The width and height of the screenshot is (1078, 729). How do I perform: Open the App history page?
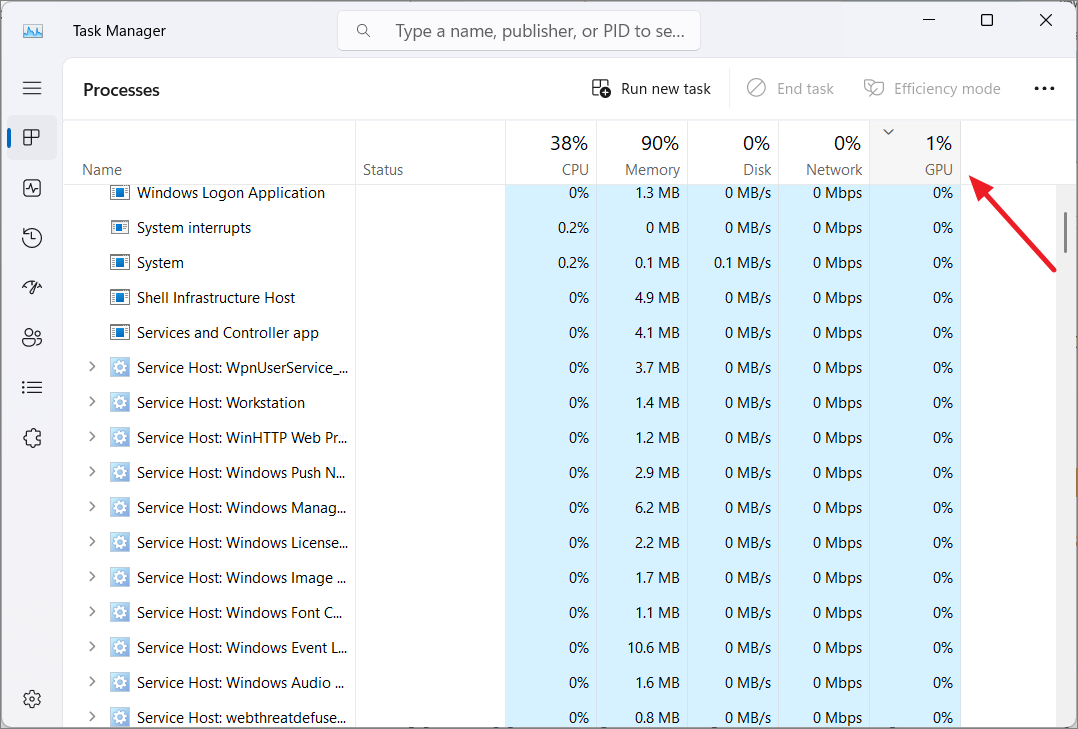pyautogui.click(x=32, y=237)
